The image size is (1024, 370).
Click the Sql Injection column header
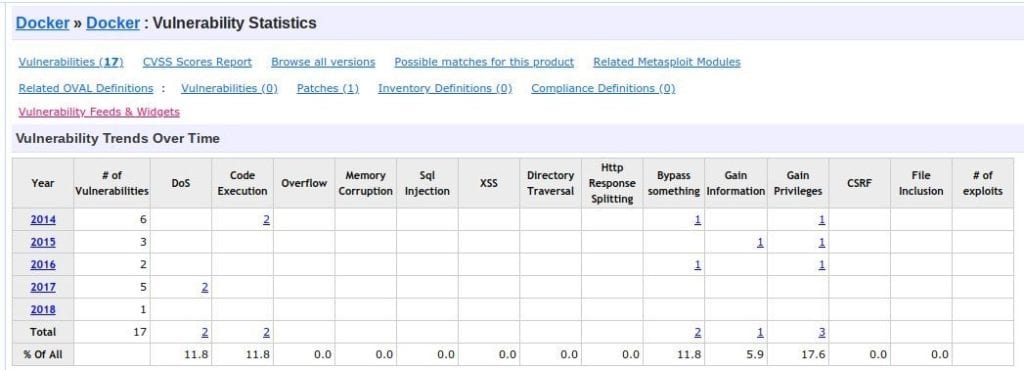[x=427, y=183]
